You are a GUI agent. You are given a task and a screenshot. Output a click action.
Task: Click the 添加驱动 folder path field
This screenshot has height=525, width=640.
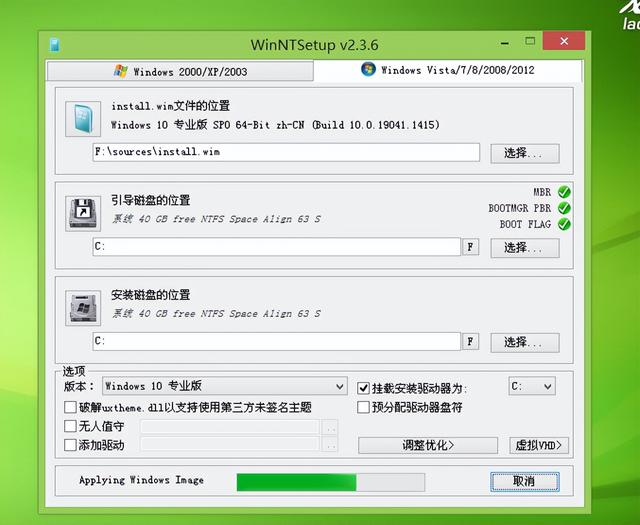[x=230, y=445]
